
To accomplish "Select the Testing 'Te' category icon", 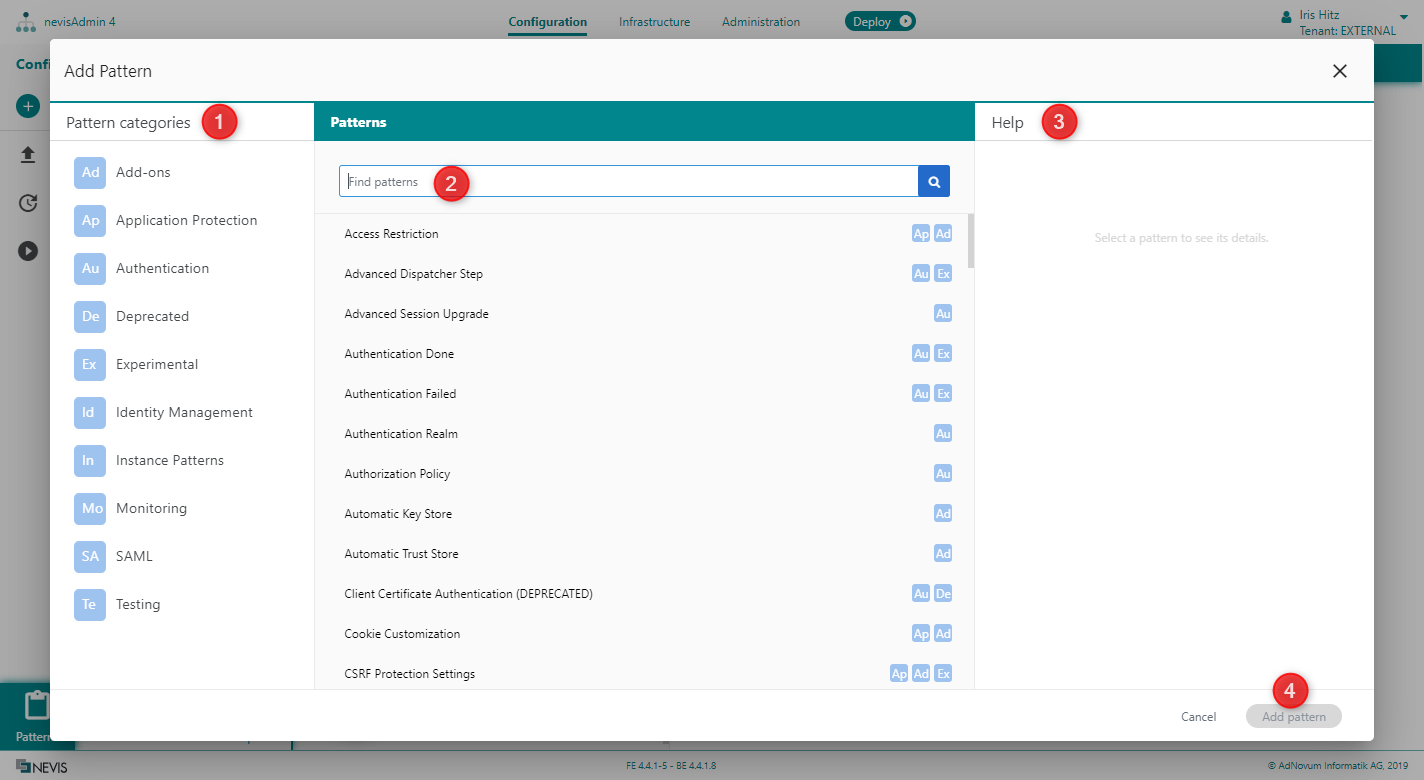I will coord(90,604).
